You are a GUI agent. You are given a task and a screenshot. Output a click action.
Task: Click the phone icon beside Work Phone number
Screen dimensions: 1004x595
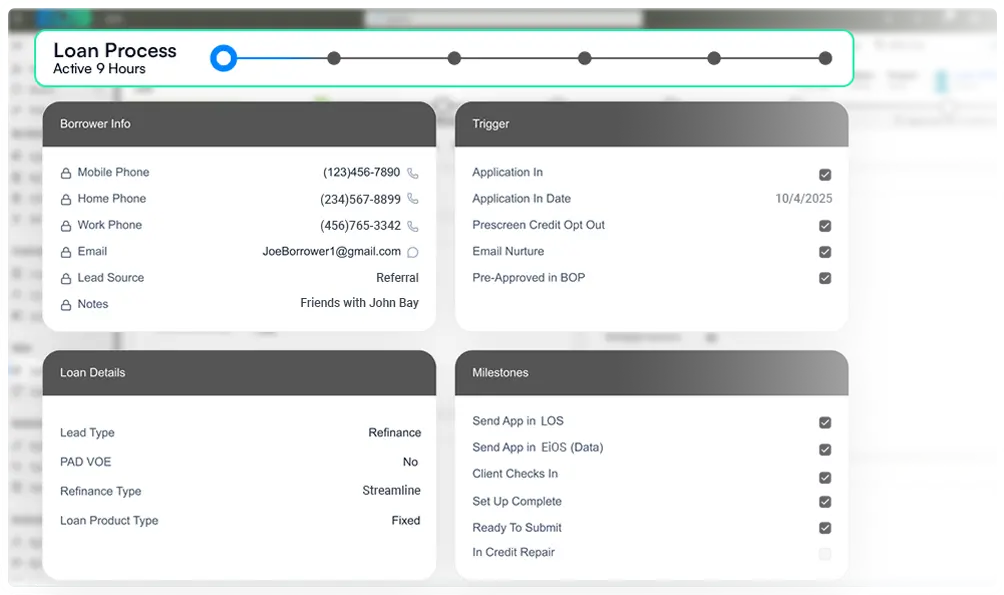coord(413,226)
